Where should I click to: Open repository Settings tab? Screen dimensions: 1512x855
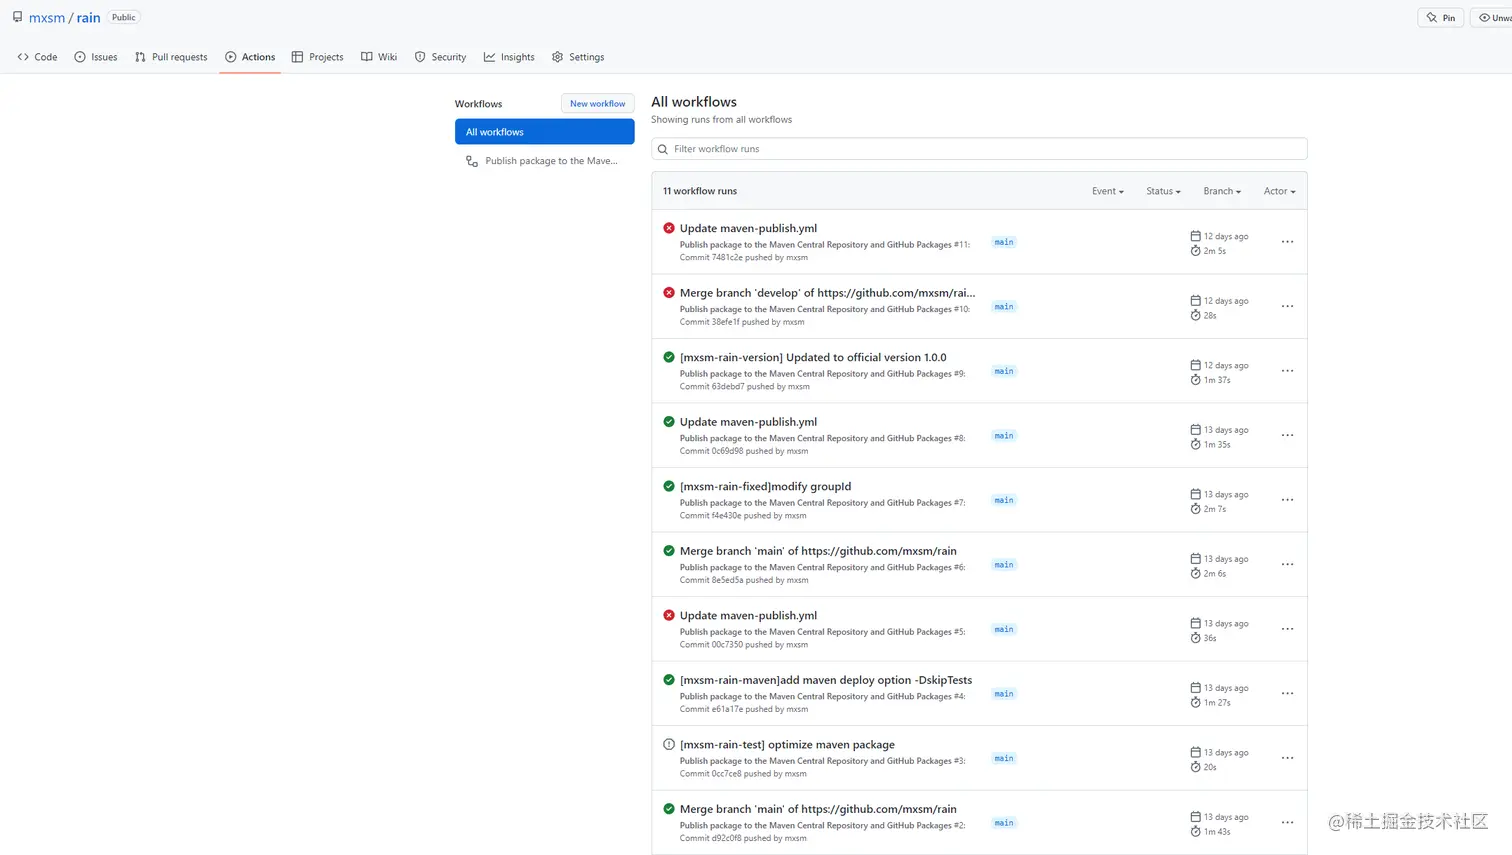578,57
